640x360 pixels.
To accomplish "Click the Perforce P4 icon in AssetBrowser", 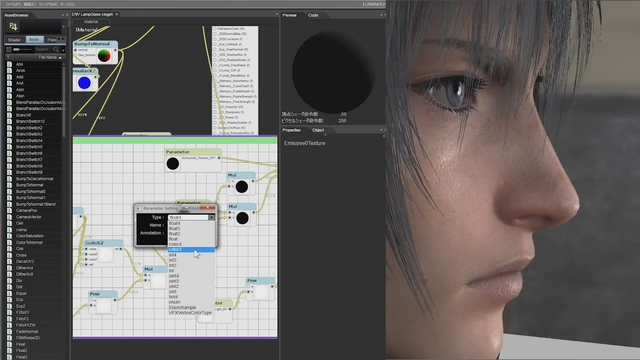I will [13, 27].
